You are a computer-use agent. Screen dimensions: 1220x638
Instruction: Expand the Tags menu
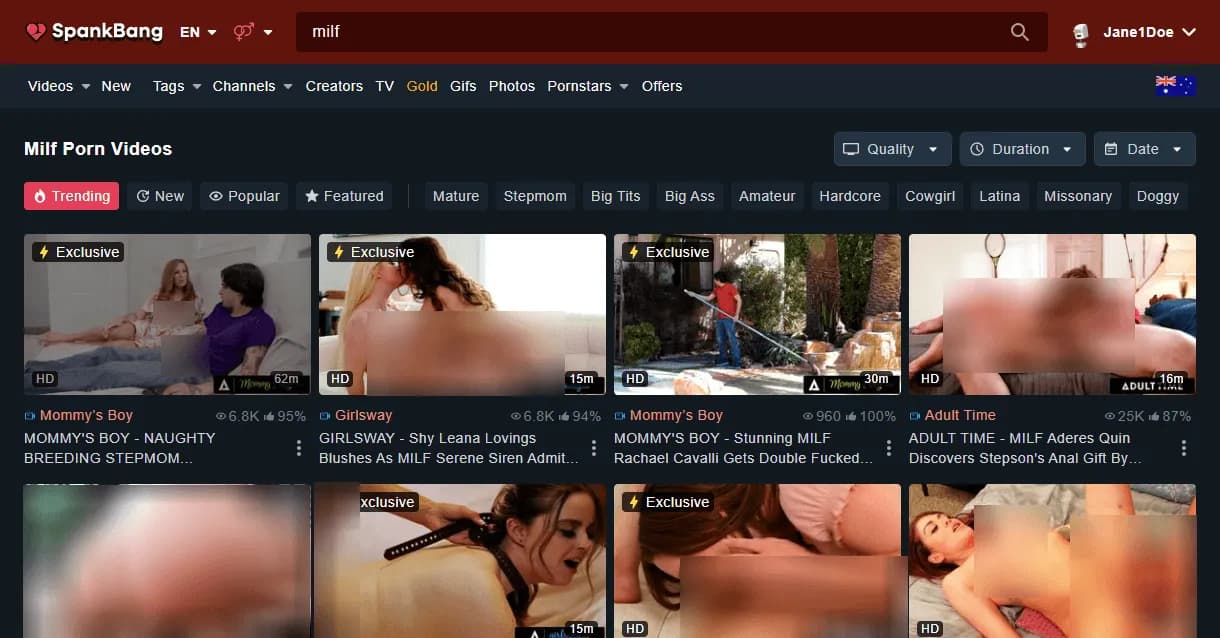177,86
